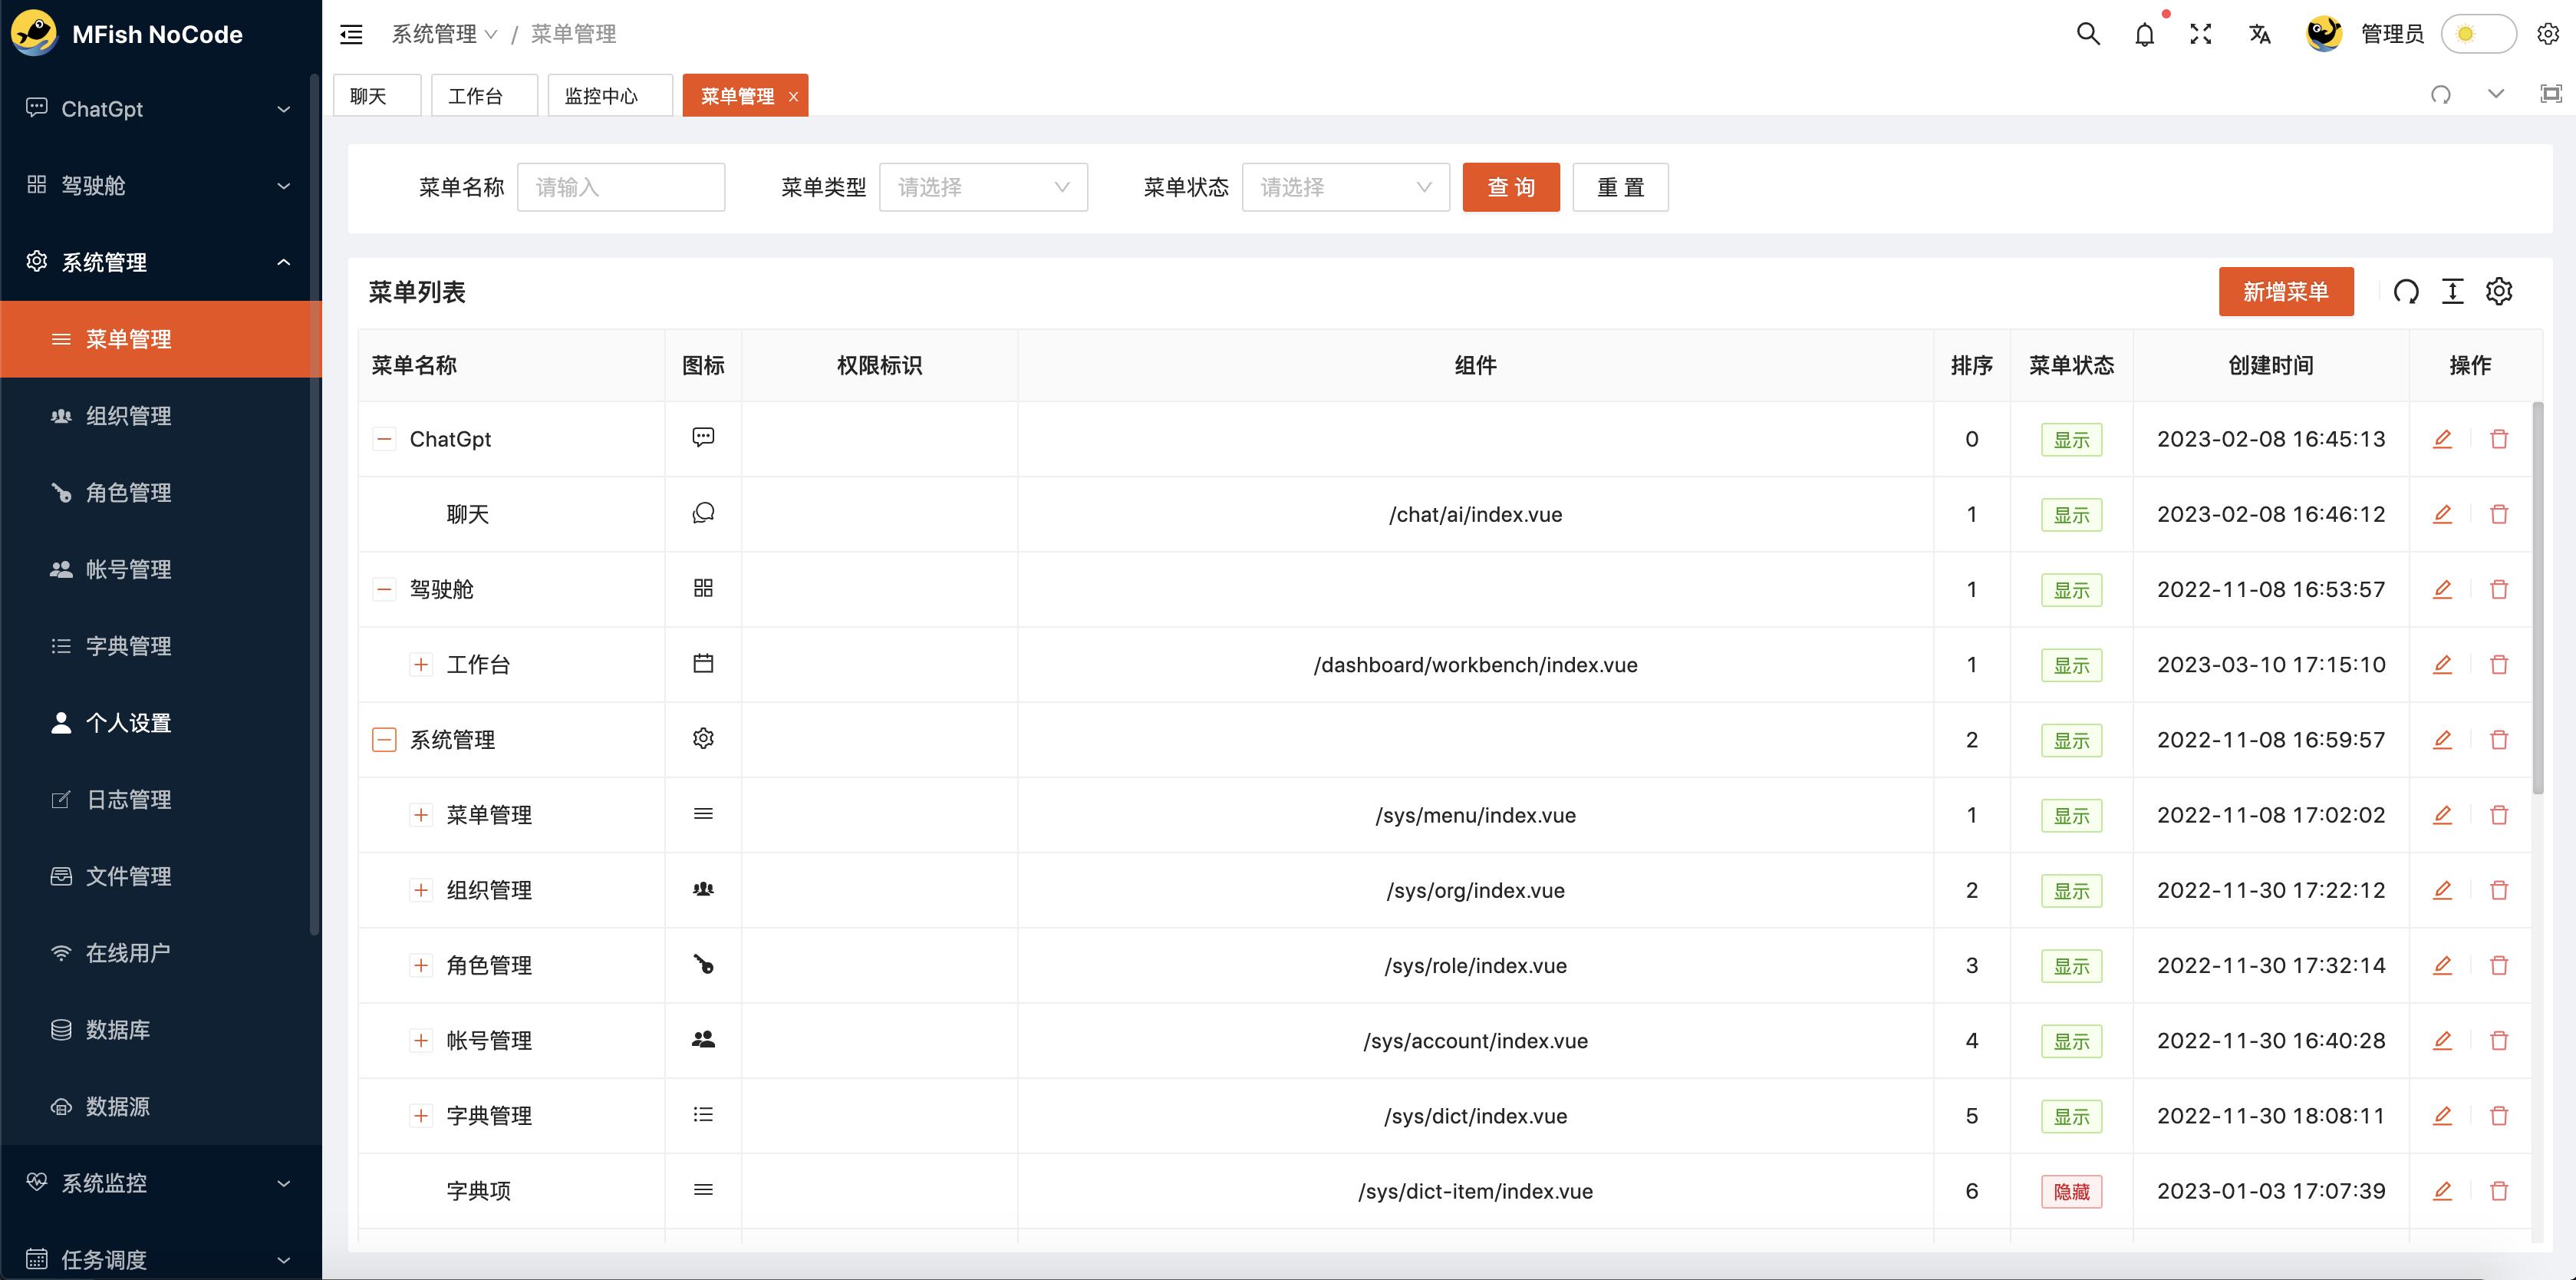Open the 菜单类型 dropdown
This screenshot has width=2576, height=1280.
pos(983,187)
